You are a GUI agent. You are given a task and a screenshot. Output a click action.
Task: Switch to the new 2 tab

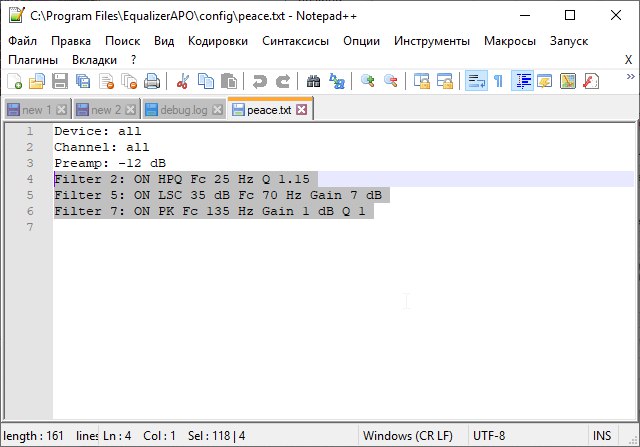tap(105, 110)
